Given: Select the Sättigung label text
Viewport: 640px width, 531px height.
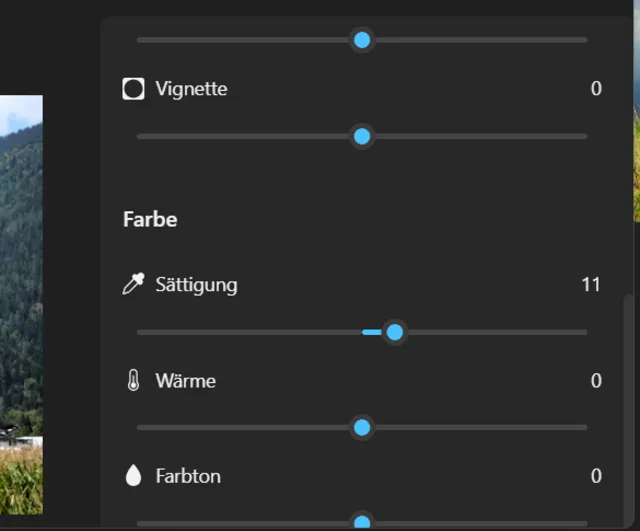Looking at the screenshot, I should click(196, 285).
